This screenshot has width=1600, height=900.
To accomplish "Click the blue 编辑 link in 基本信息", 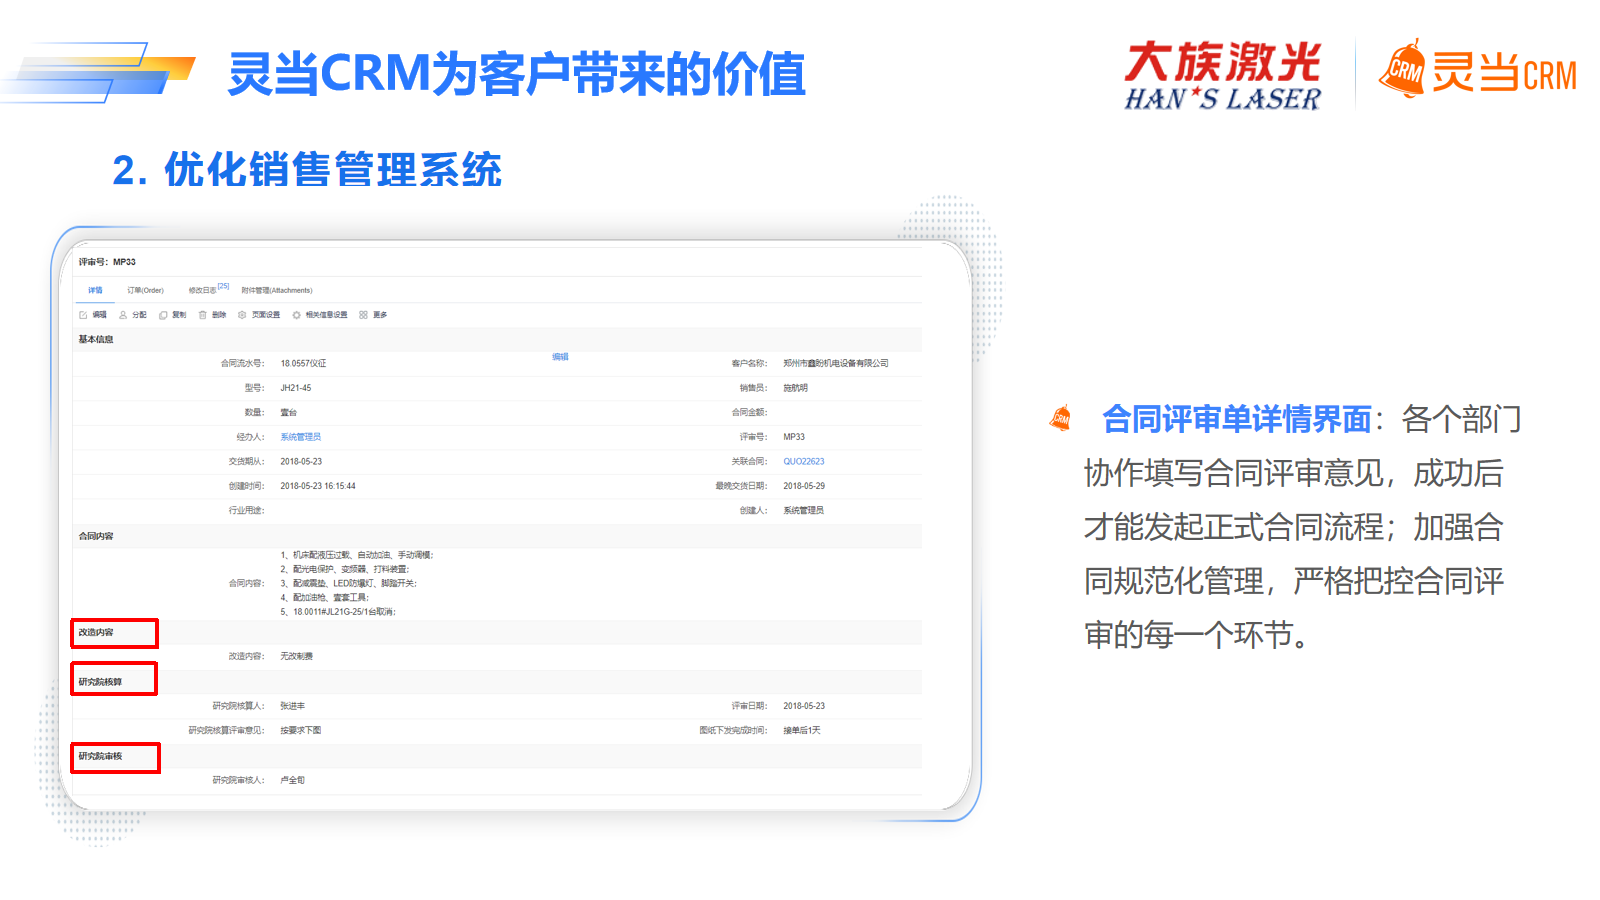I will click(x=560, y=357).
